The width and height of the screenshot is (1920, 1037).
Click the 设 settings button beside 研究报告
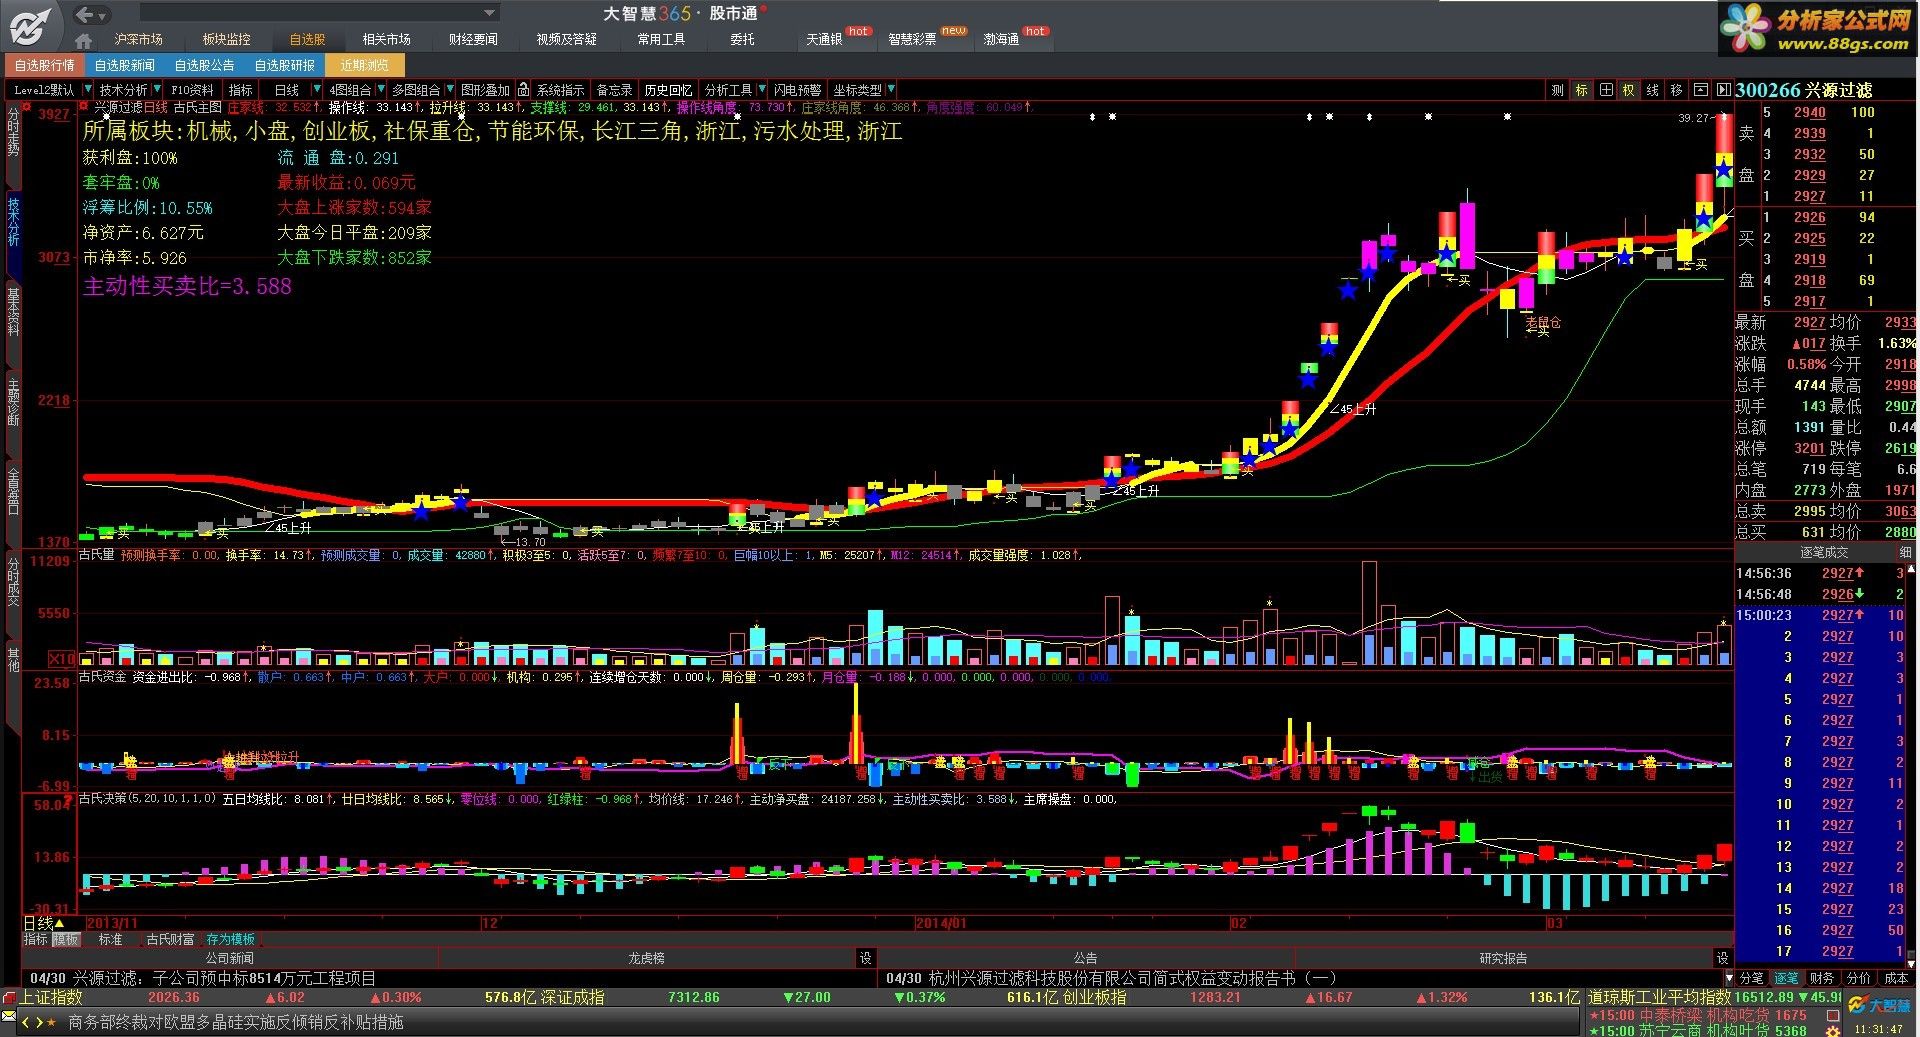pos(1722,958)
